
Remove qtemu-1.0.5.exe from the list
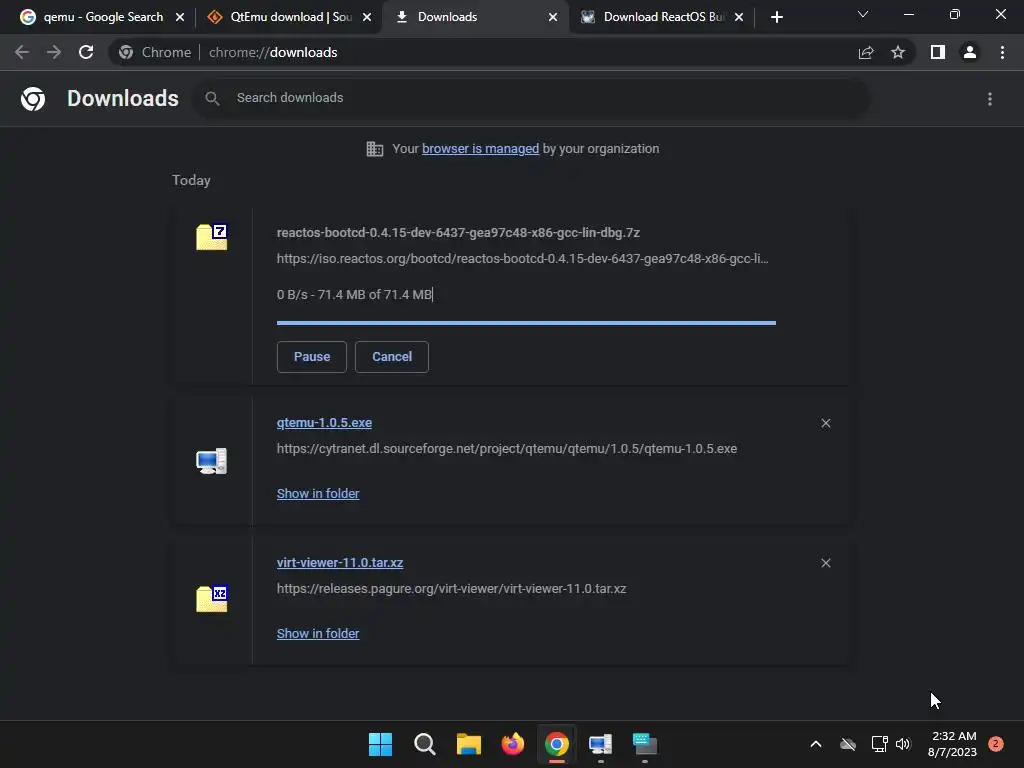point(825,423)
